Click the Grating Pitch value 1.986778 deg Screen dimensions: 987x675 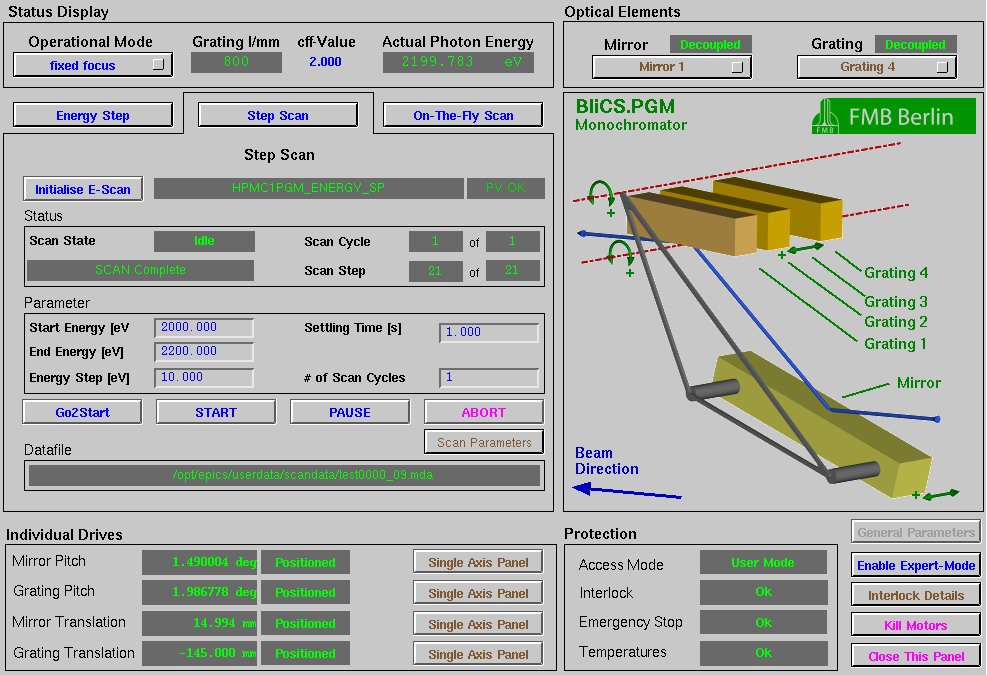pyautogui.click(x=200, y=592)
